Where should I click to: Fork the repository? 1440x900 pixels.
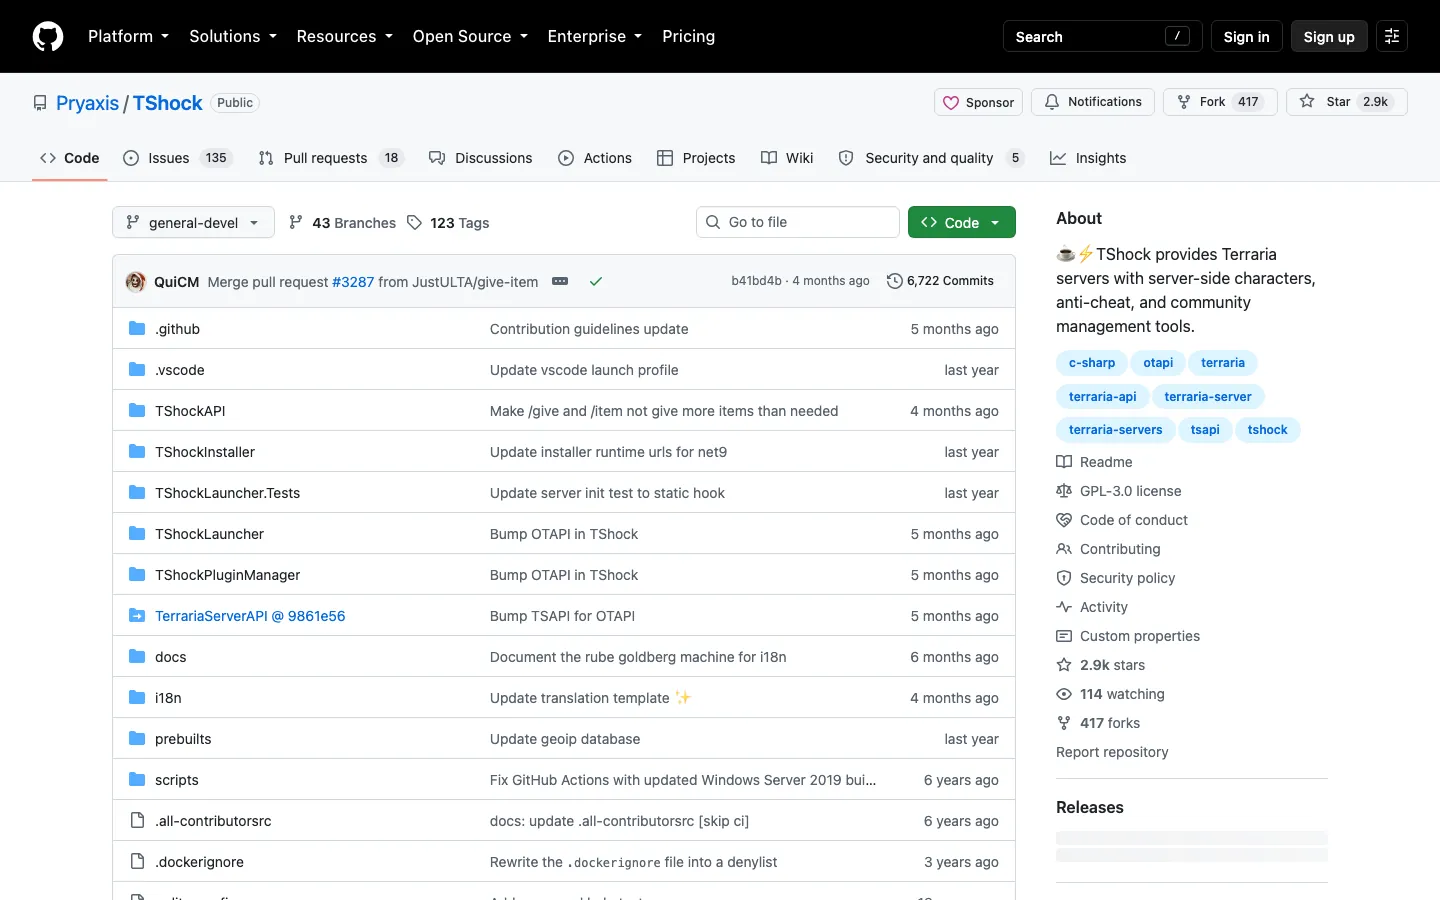point(1220,102)
